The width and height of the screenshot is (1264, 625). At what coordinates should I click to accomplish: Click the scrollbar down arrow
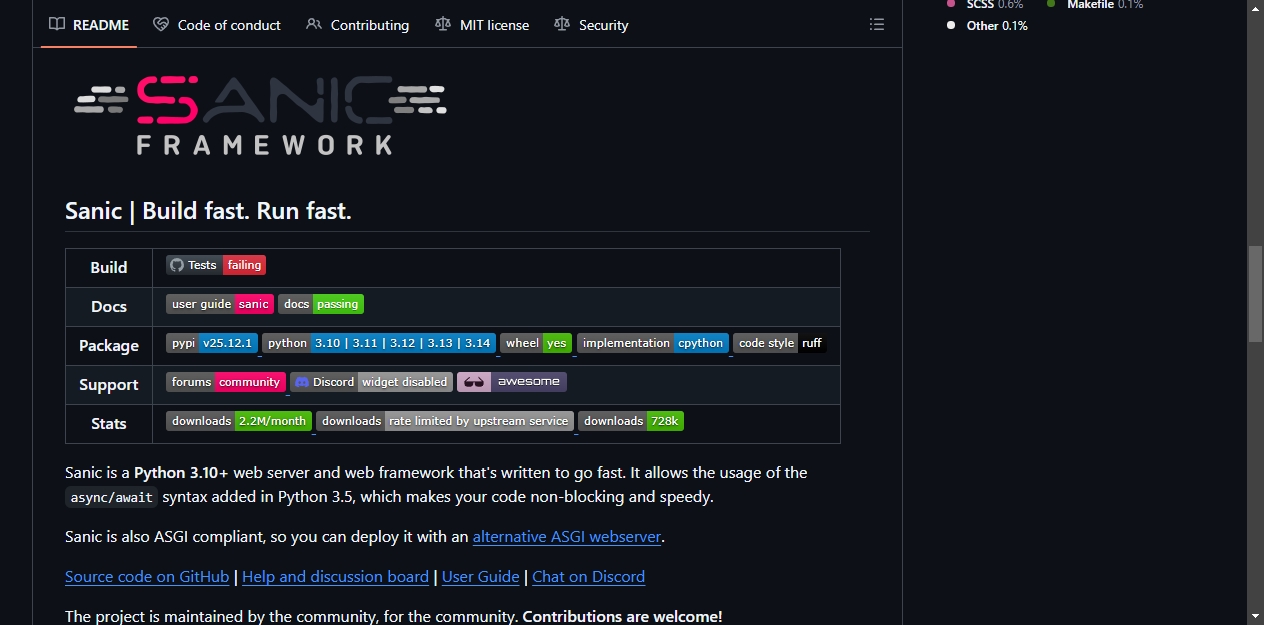click(1255, 615)
